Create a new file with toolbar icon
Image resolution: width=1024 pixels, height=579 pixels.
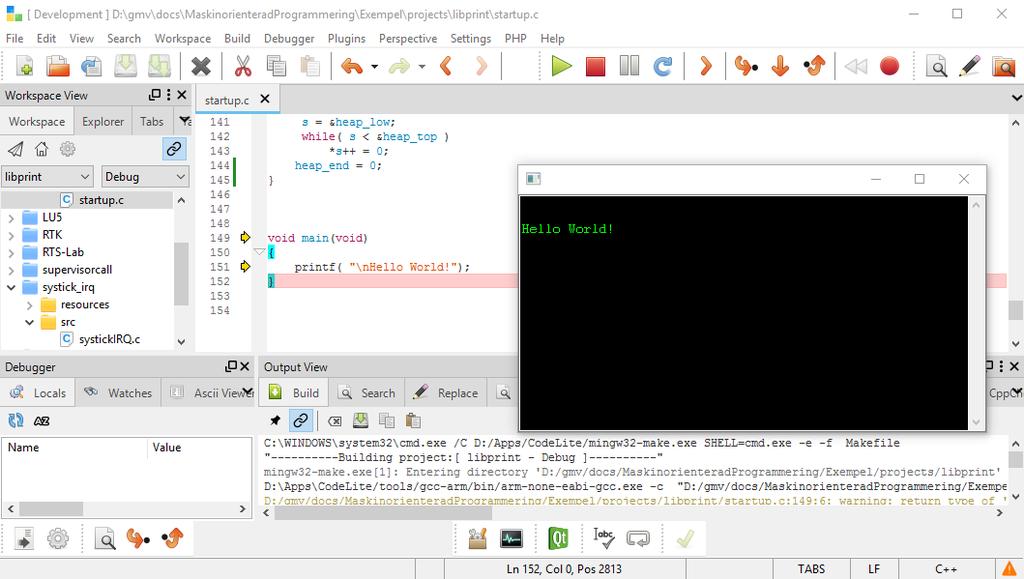(25, 66)
